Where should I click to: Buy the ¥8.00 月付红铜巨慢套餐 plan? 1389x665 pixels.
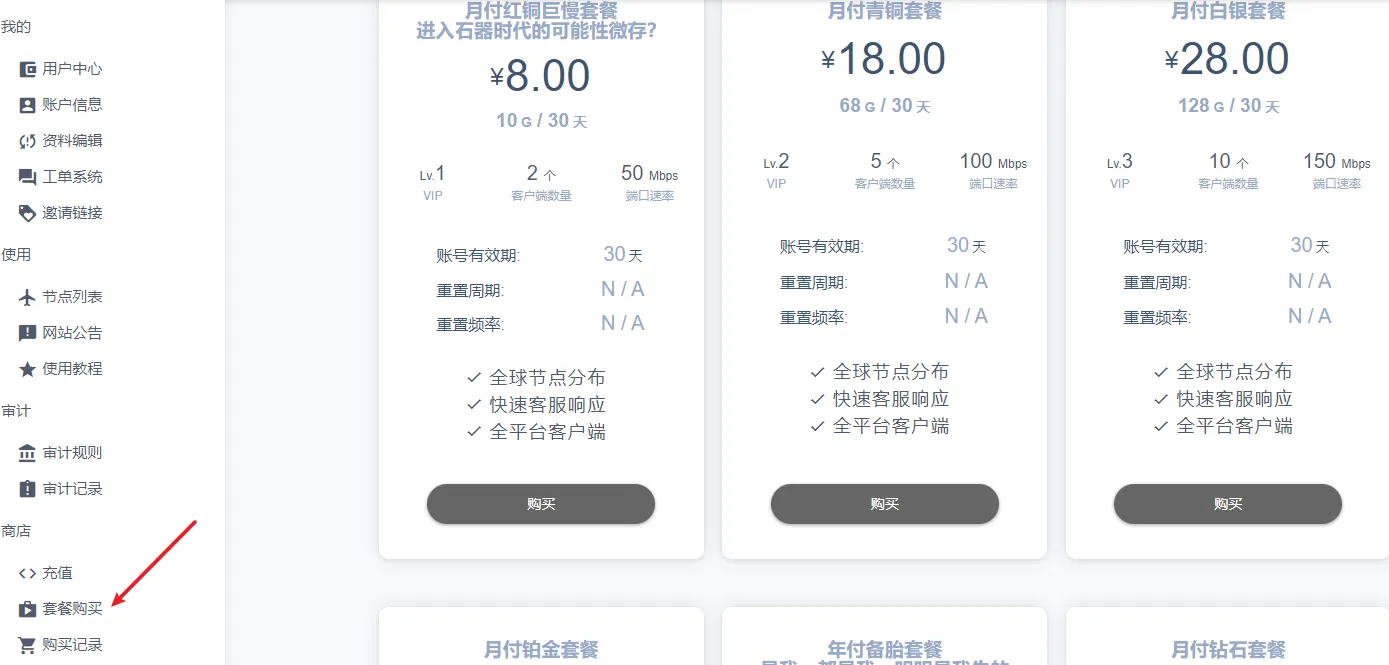pos(541,504)
